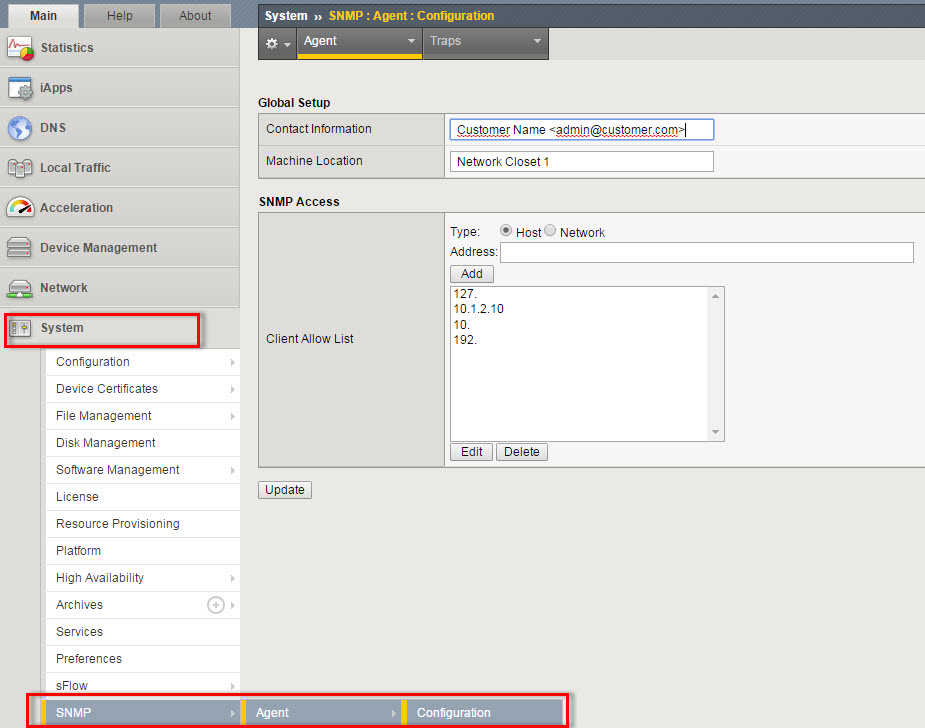The width and height of the screenshot is (925, 728).
Task: Select the Network type radio button
Action: point(550,231)
